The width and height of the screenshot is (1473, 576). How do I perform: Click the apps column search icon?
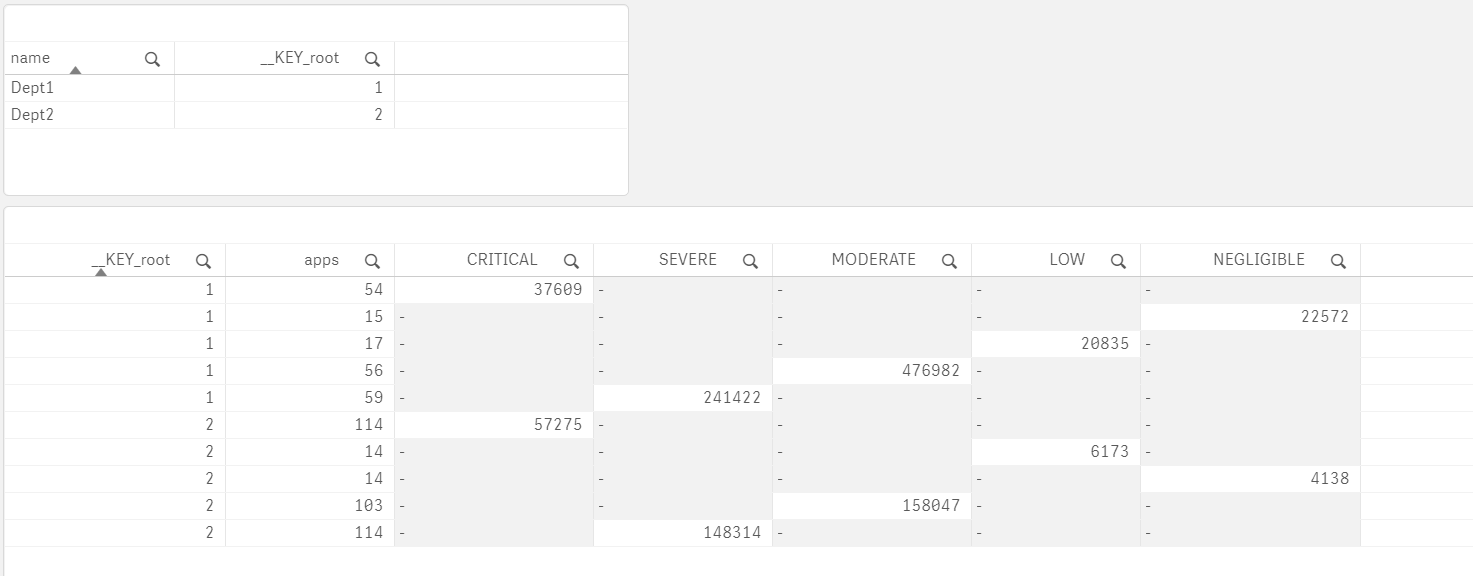(x=372, y=261)
